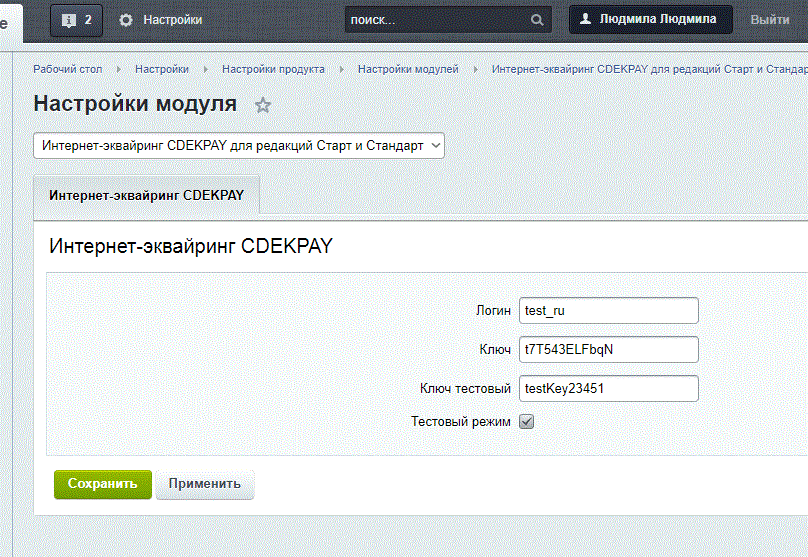Click the Применить button
The height and width of the screenshot is (557, 808).
[205, 484]
